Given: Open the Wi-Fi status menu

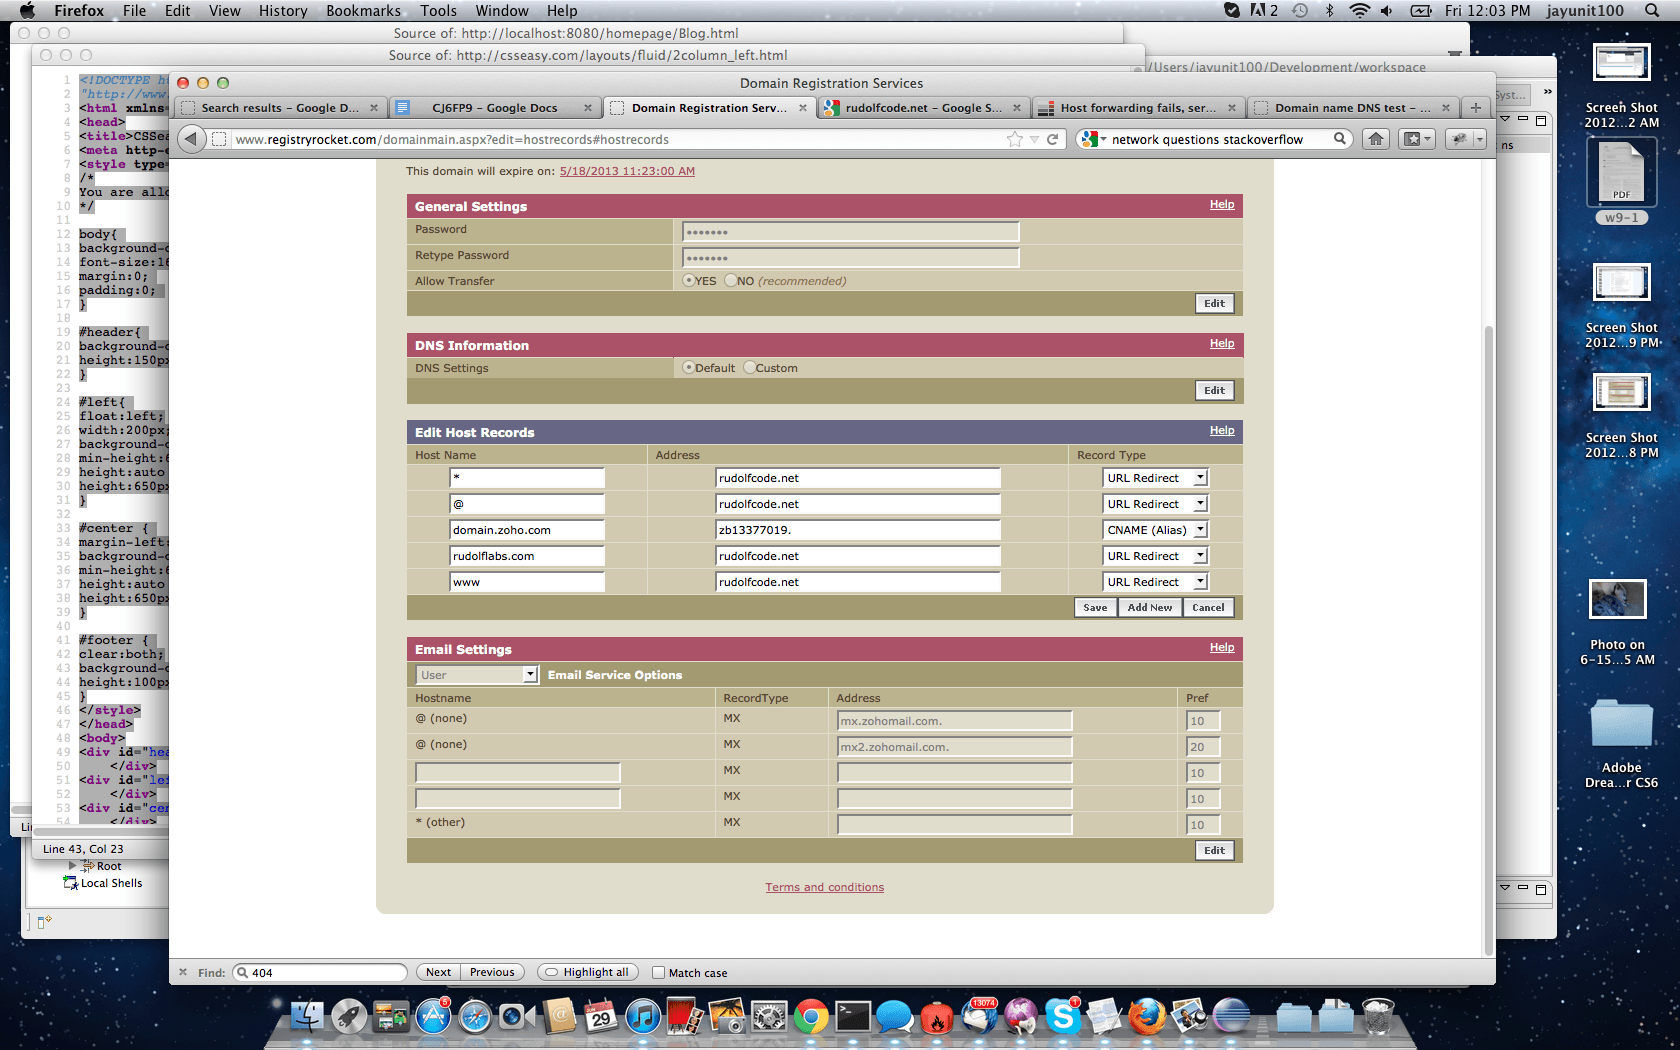Looking at the screenshot, I should pos(1359,10).
